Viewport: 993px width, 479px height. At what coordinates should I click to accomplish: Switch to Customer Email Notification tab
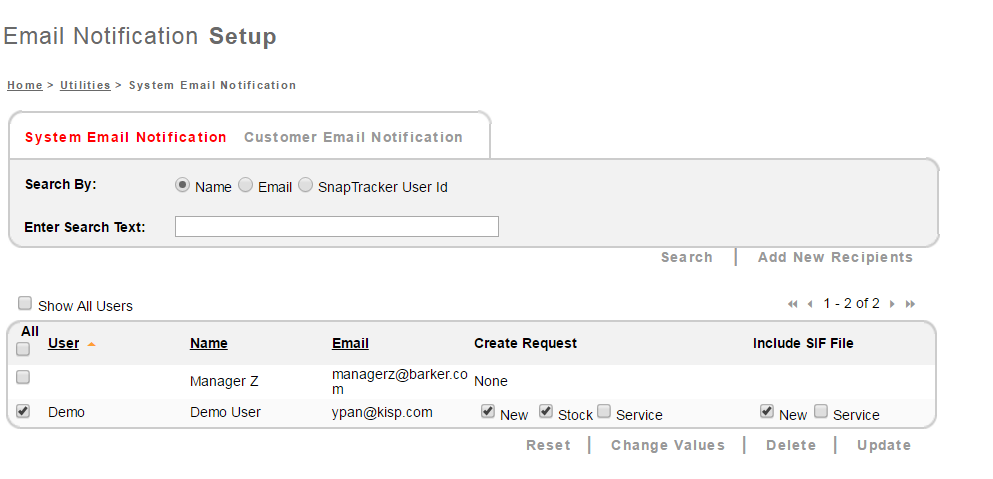[353, 137]
